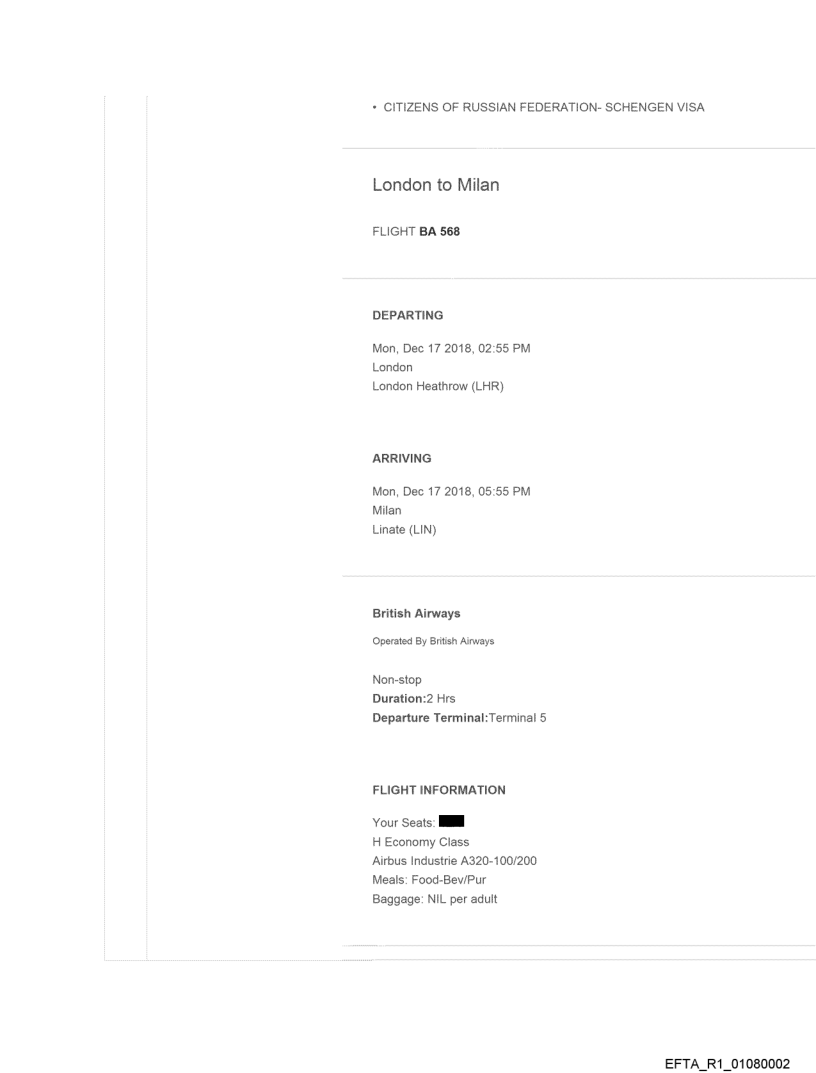Viewport: 816px width, 1073px height.
Task: Click the DEPARTING section label
Action: (407, 315)
